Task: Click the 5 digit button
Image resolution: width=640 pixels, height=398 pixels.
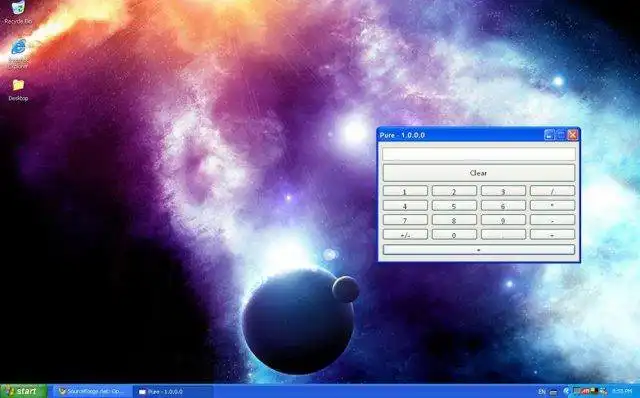Action: [454, 206]
